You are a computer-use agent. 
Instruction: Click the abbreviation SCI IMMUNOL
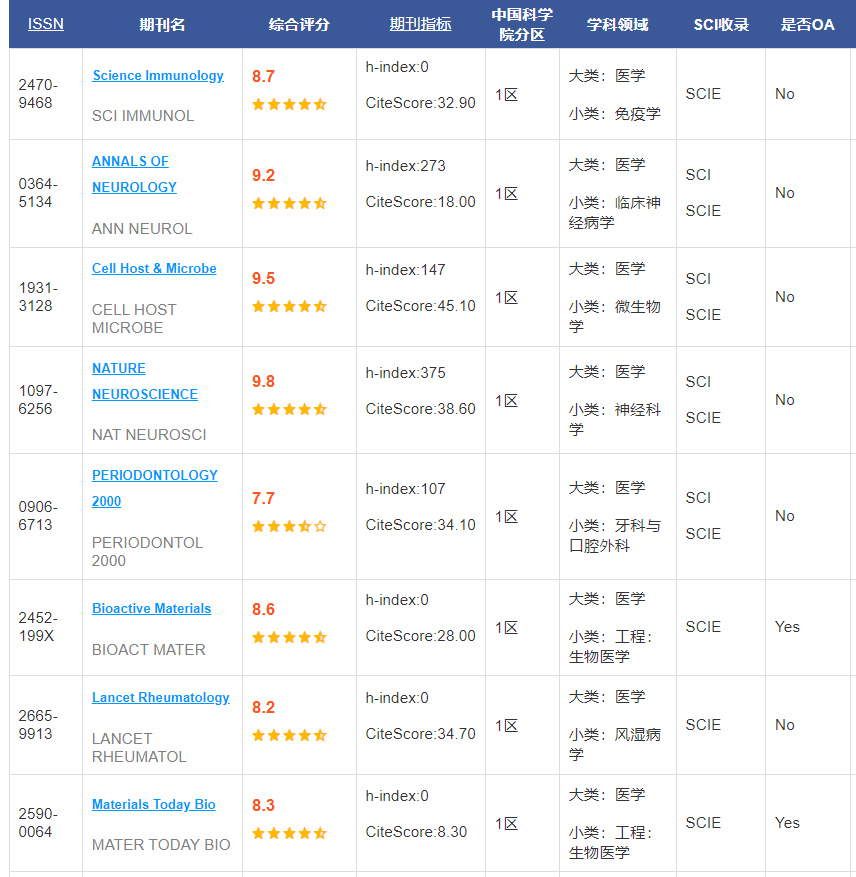pyautogui.click(x=143, y=116)
